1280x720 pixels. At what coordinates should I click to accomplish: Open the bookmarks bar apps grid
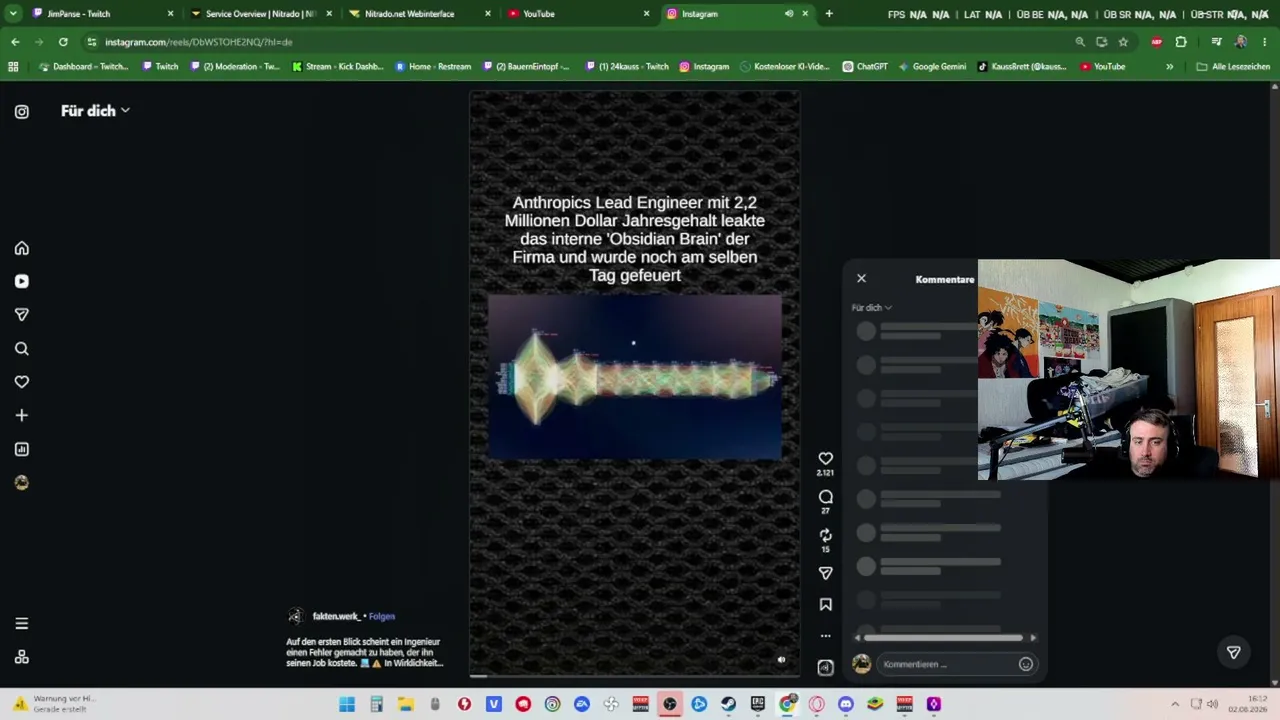click(13, 67)
